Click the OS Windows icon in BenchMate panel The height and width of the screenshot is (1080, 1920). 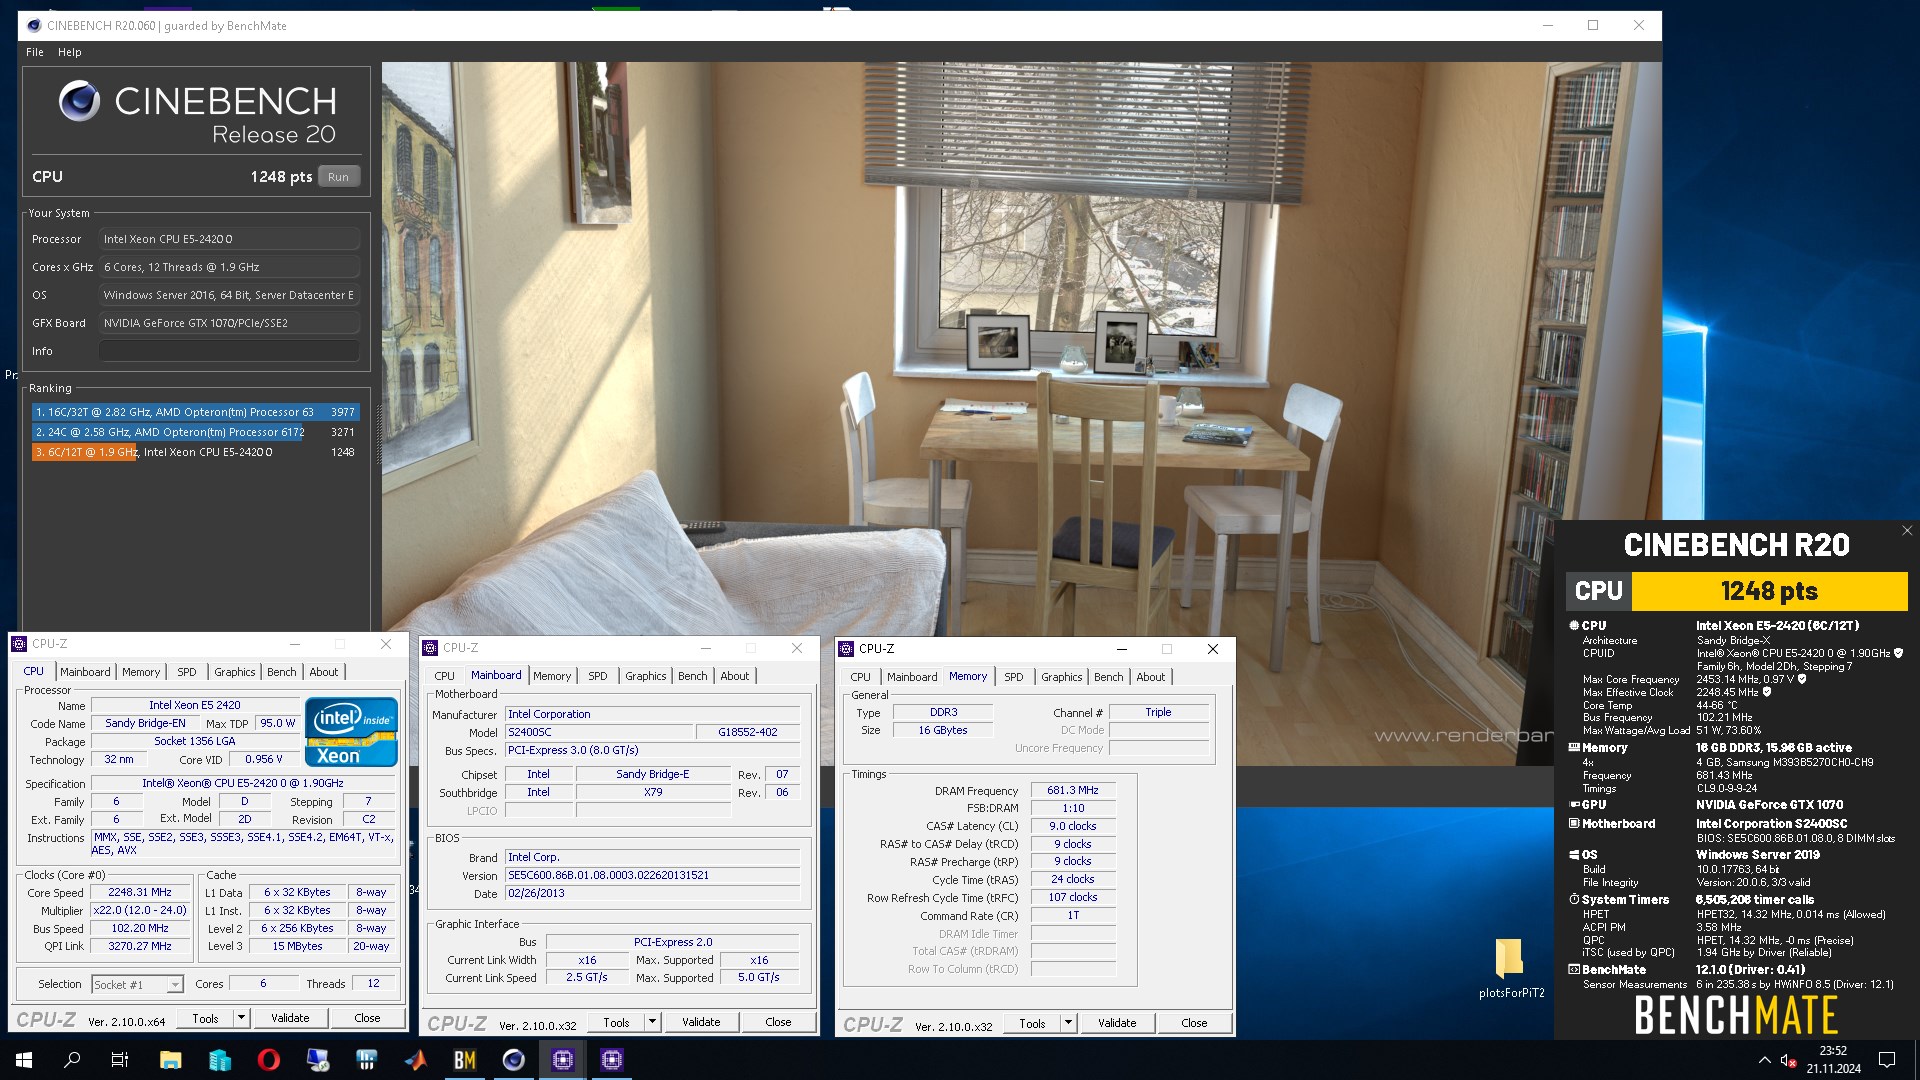pos(1574,855)
